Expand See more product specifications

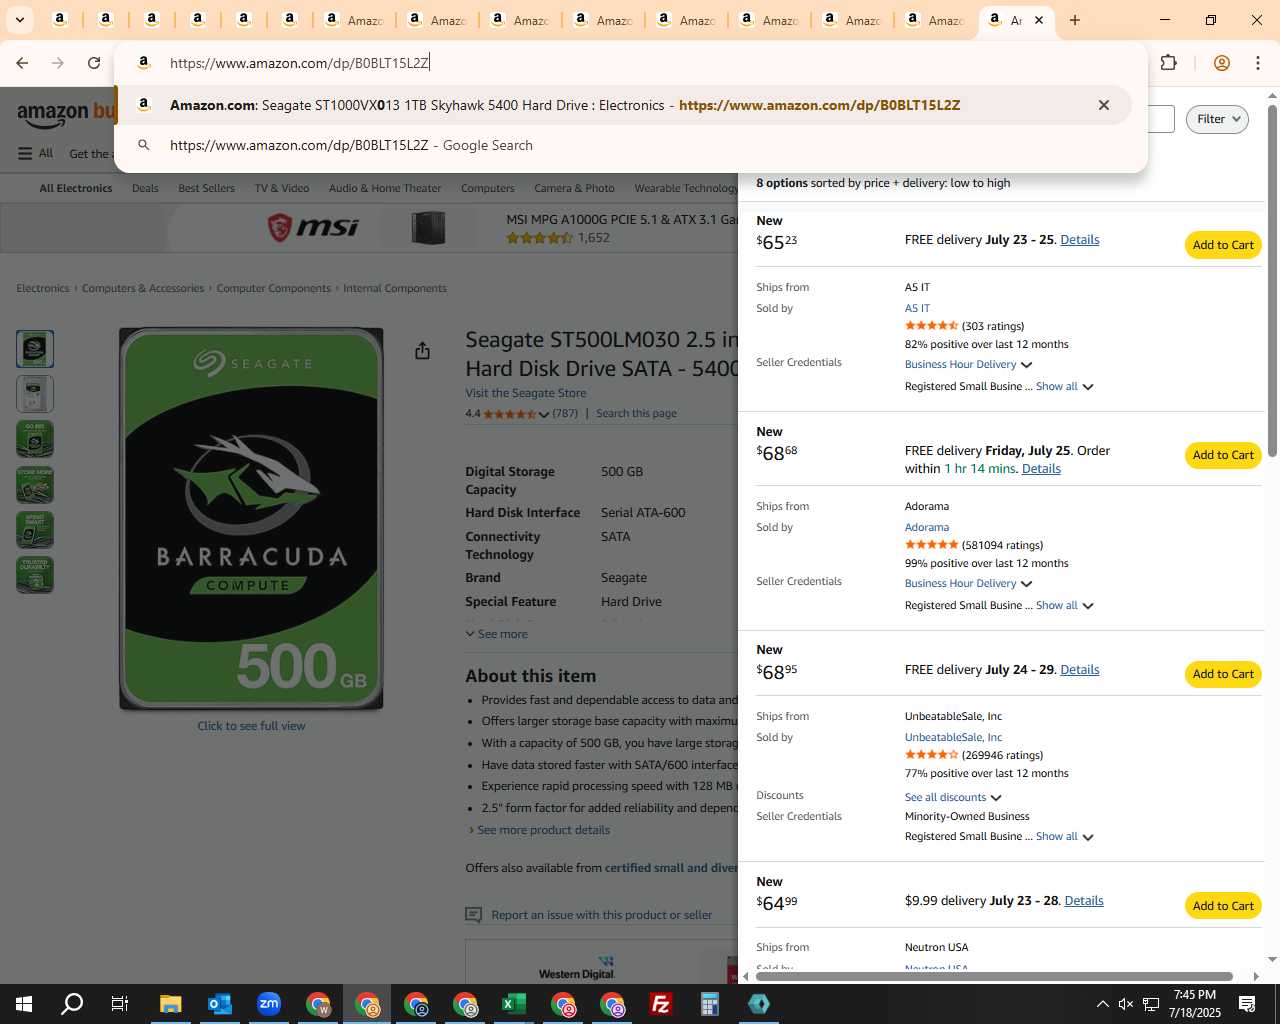coord(497,634)
